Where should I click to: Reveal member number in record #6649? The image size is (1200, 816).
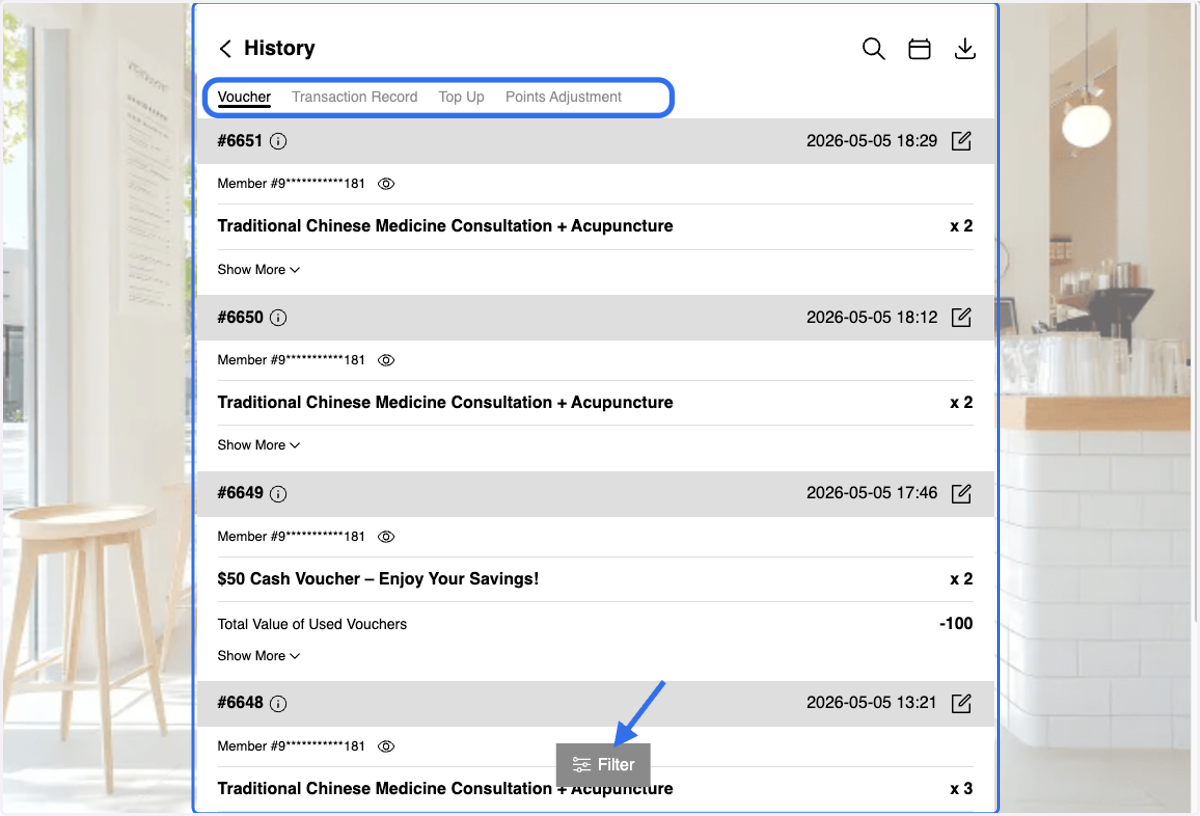pyautogui.click(x=387, y=537)
